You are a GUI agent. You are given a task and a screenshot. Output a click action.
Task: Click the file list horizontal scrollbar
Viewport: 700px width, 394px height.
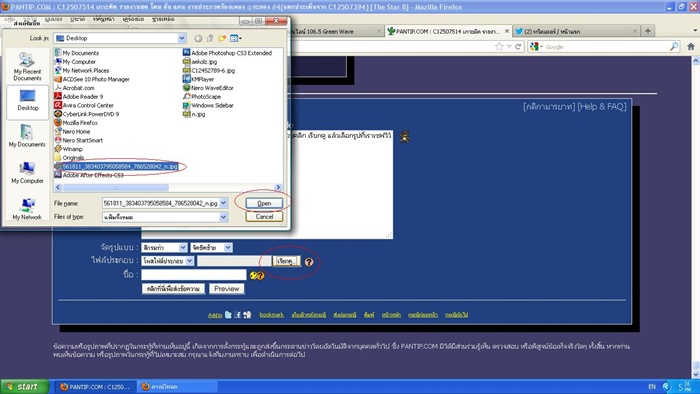[x=168, y=187]
